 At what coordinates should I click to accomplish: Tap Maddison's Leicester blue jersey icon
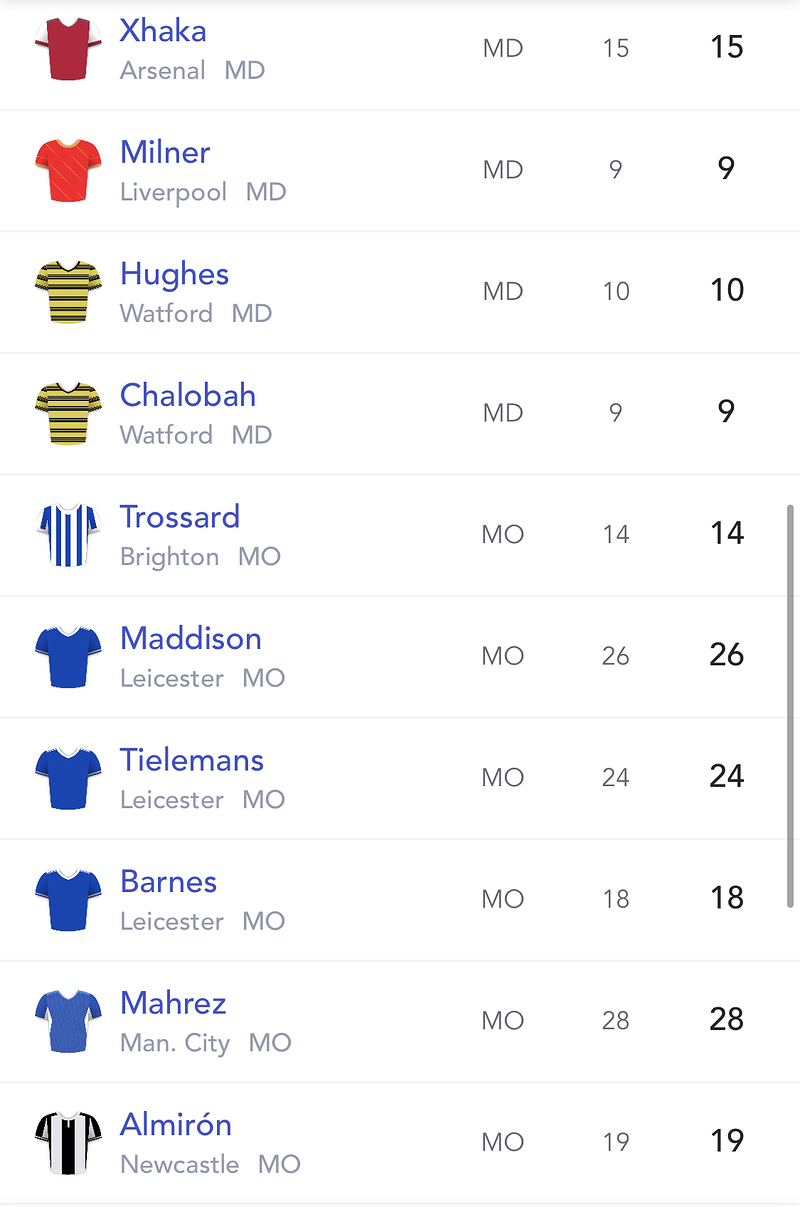[68, 656]
